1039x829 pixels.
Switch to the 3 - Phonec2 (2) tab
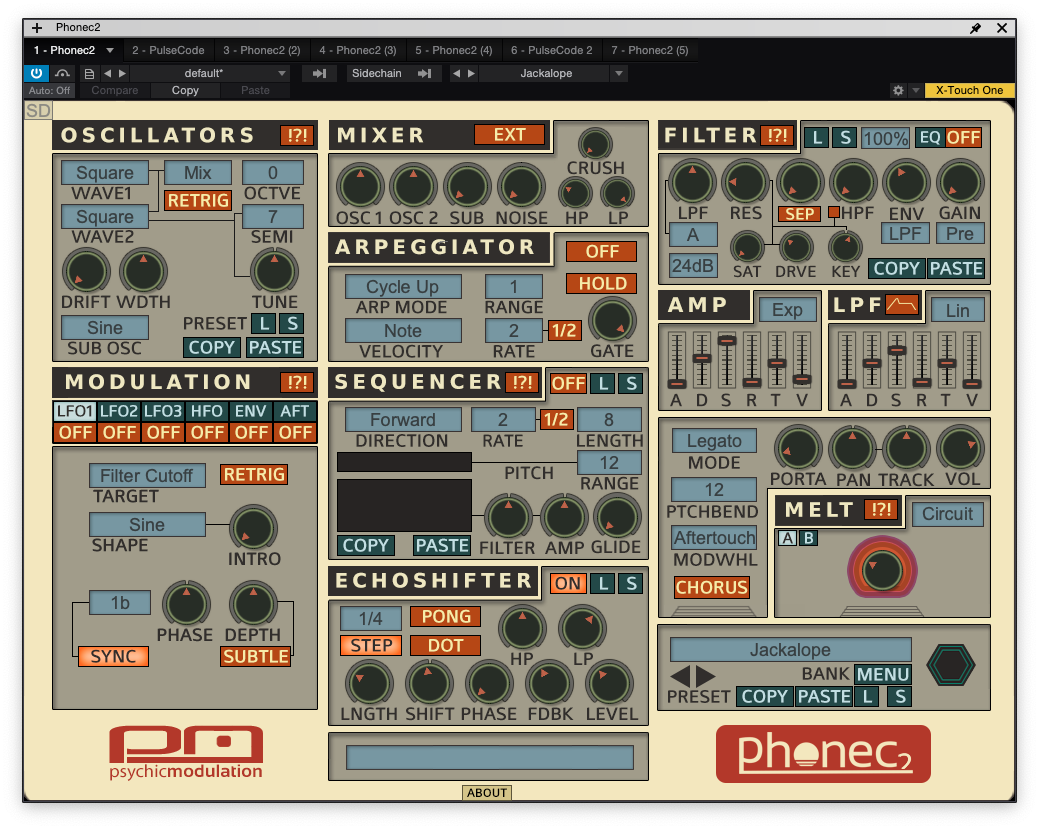(x=262, y=50)
